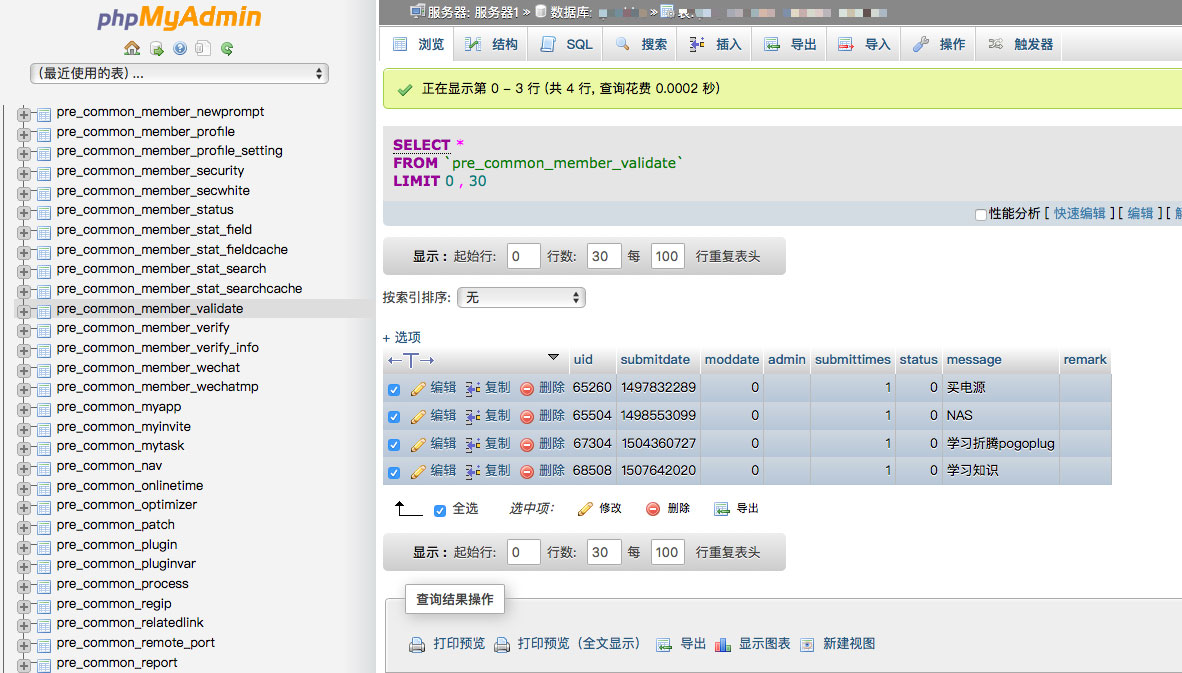Open the 操作 operations tab

point(939,44)
